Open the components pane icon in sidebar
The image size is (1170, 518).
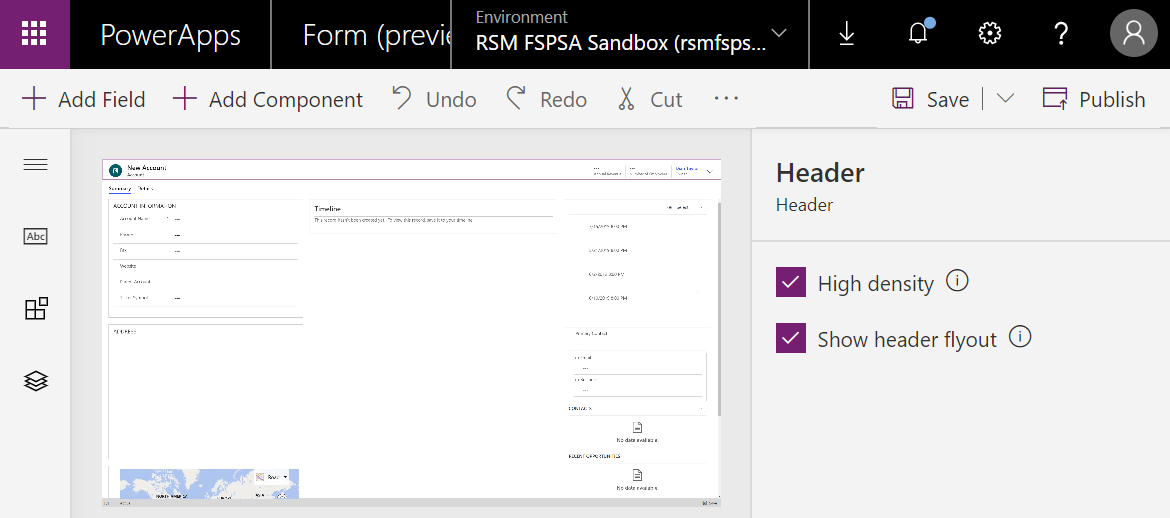[x=36, y=309]
